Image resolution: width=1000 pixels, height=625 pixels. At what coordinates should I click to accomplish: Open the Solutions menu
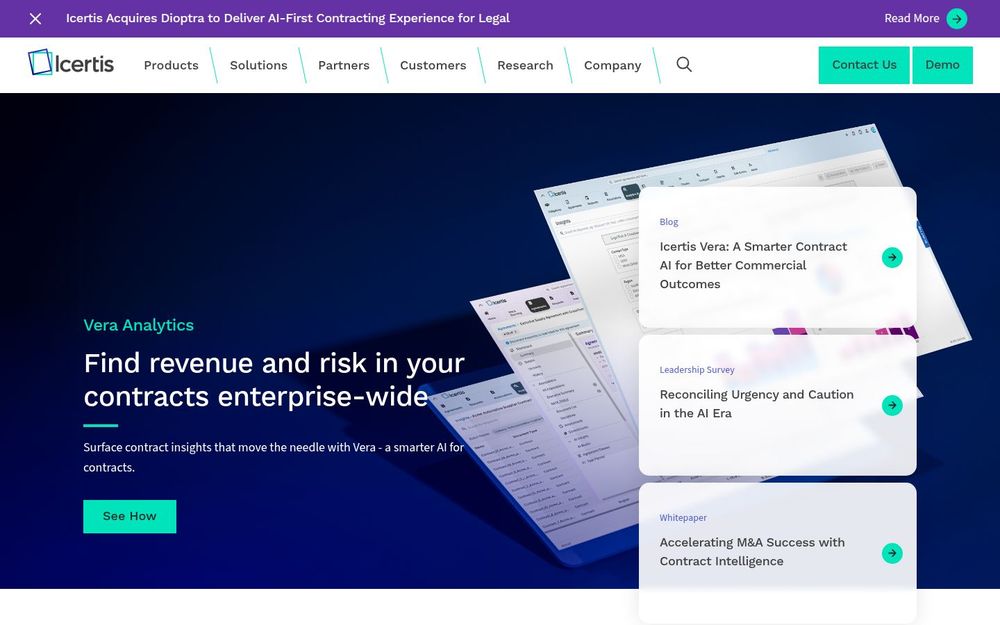[258, 65]
